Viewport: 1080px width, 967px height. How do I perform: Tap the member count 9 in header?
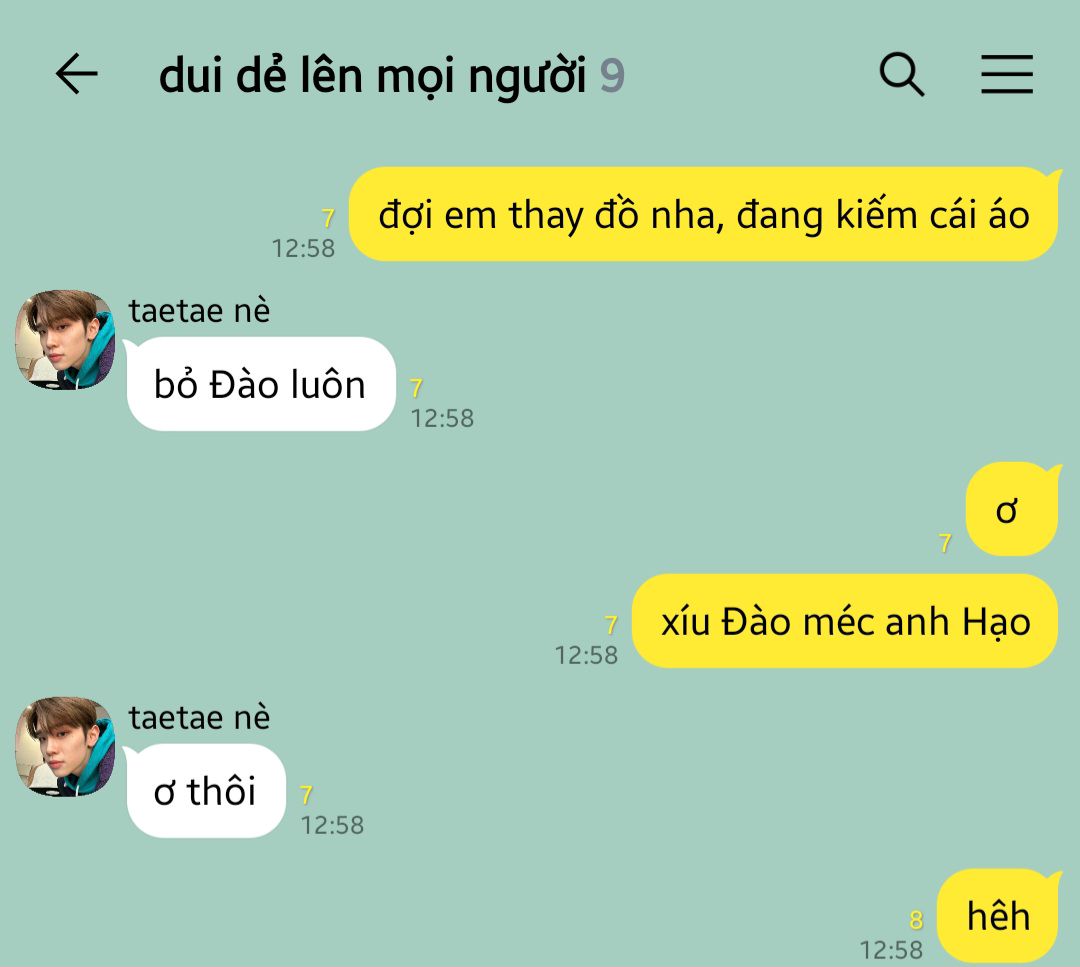(612, 76)
